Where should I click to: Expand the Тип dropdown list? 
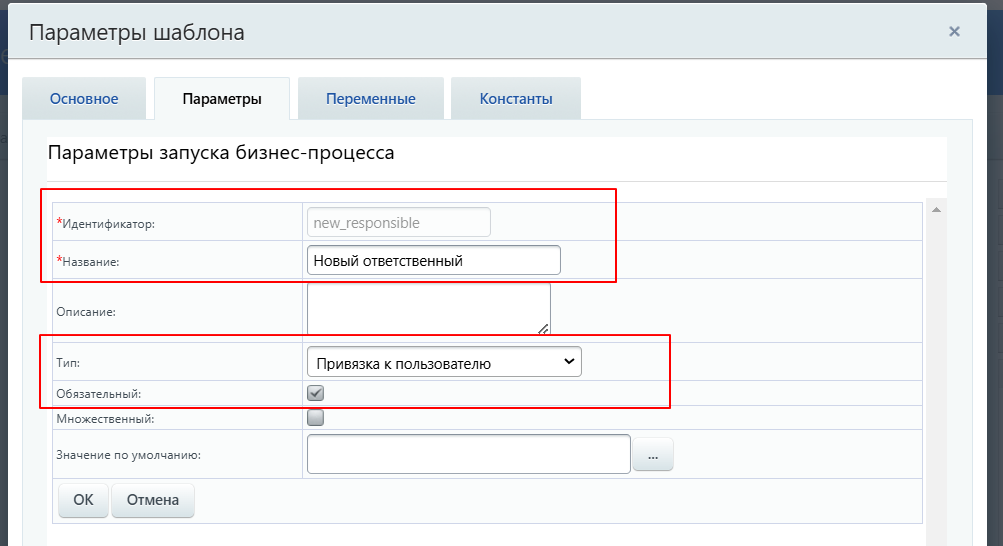pyautogui.click(x=444, y=362)
